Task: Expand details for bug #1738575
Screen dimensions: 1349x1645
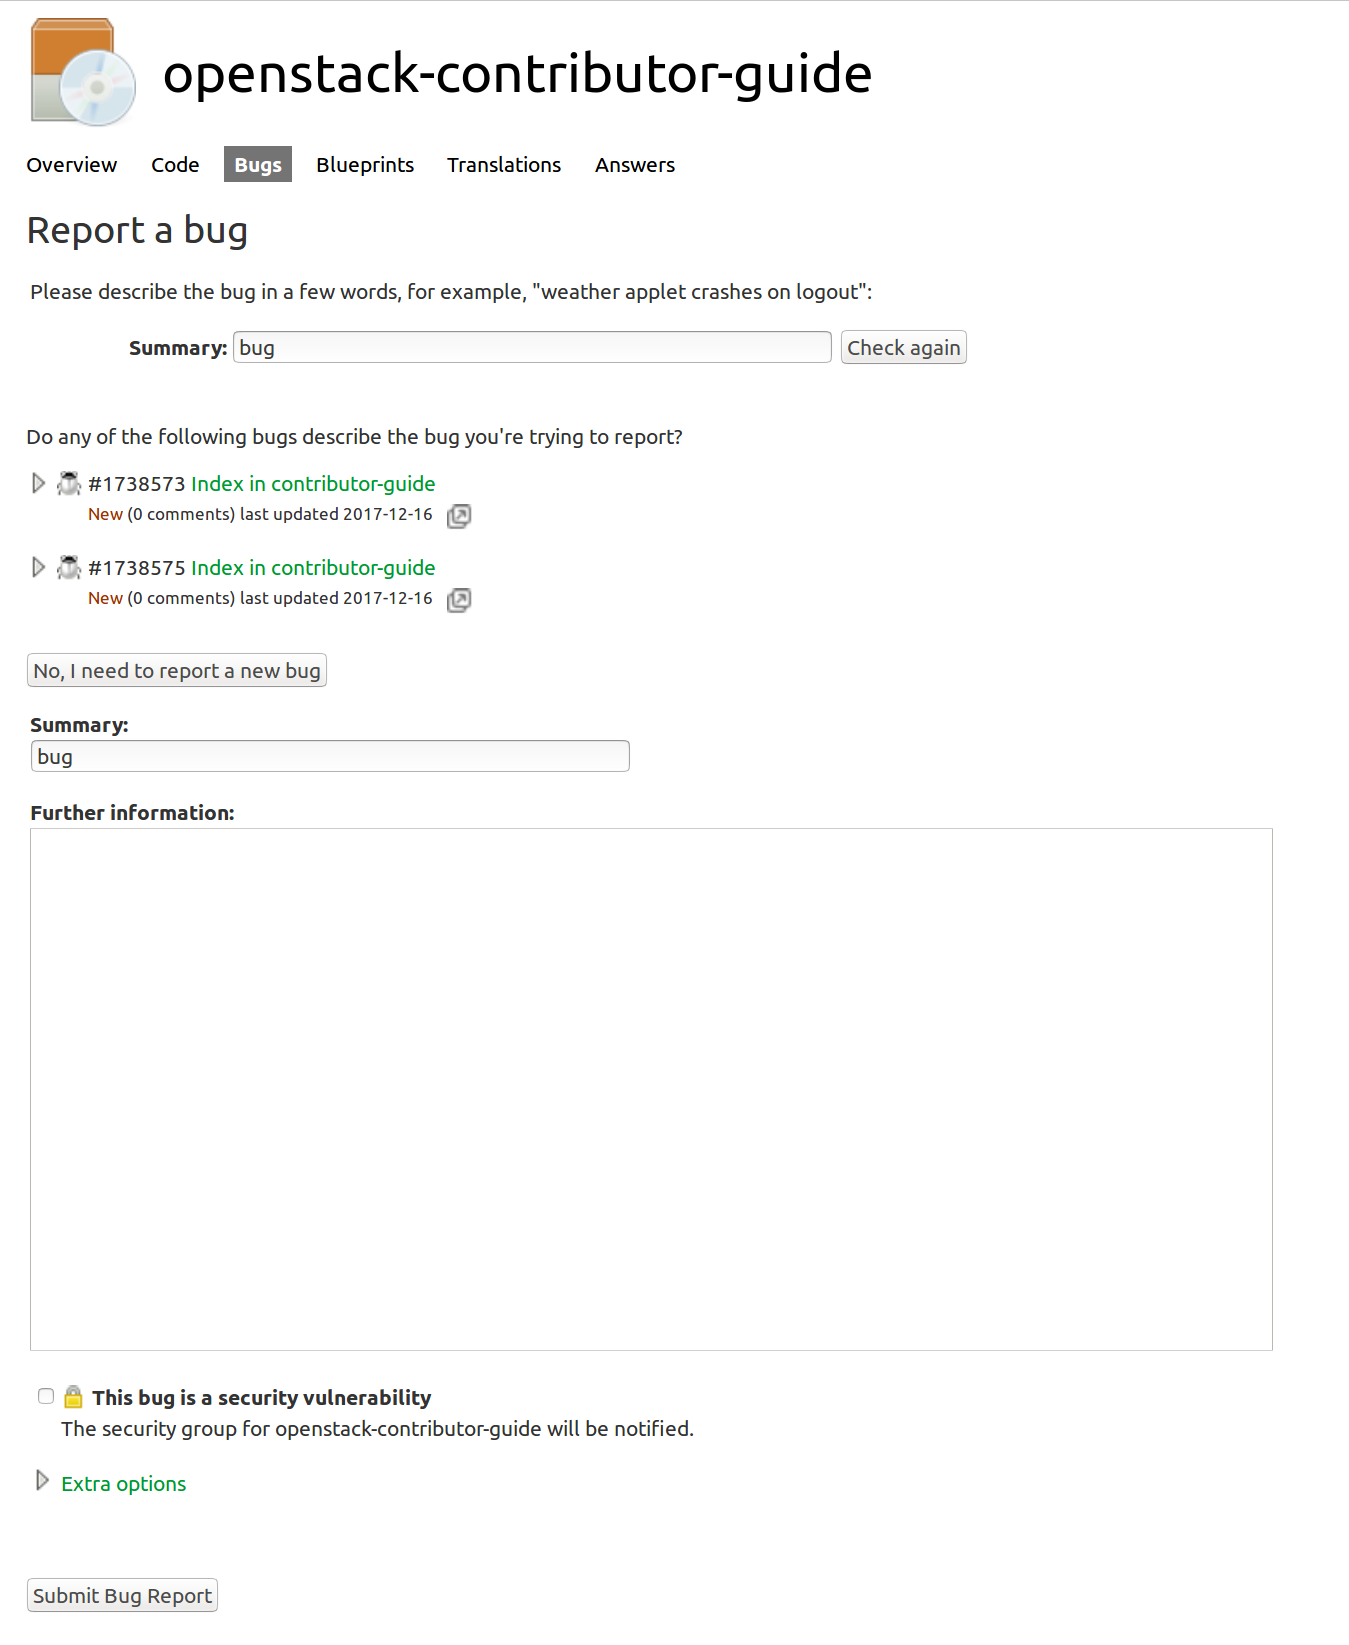Action: point(38,568)
